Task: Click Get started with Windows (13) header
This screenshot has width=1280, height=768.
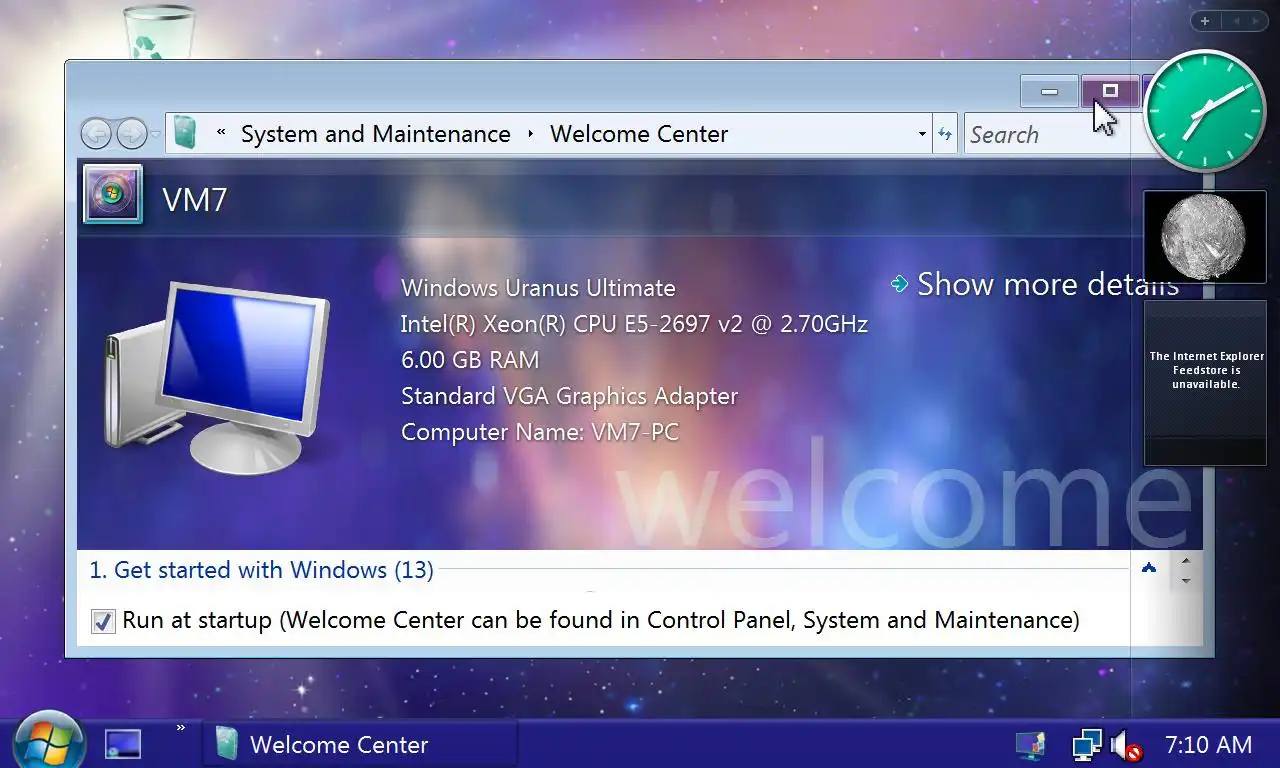Action: 262,570
